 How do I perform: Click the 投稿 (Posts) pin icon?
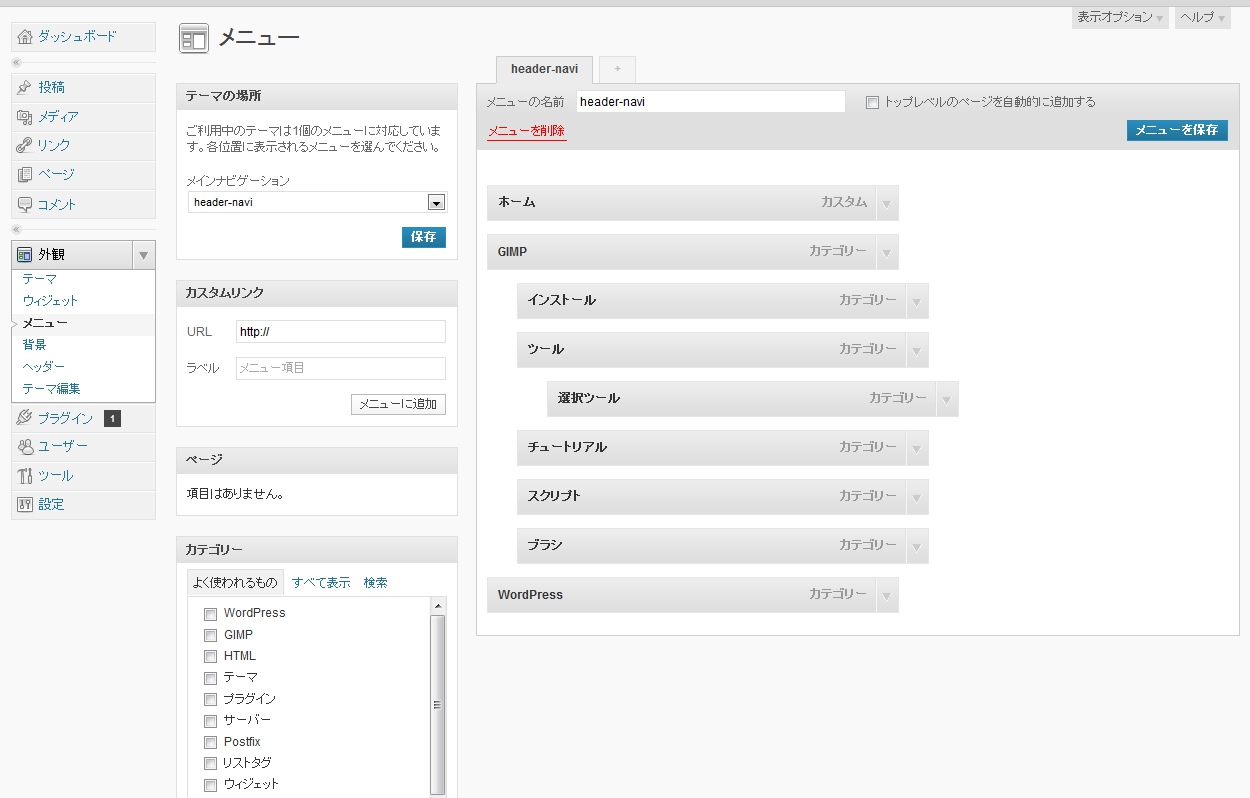(x=26, y=87)
